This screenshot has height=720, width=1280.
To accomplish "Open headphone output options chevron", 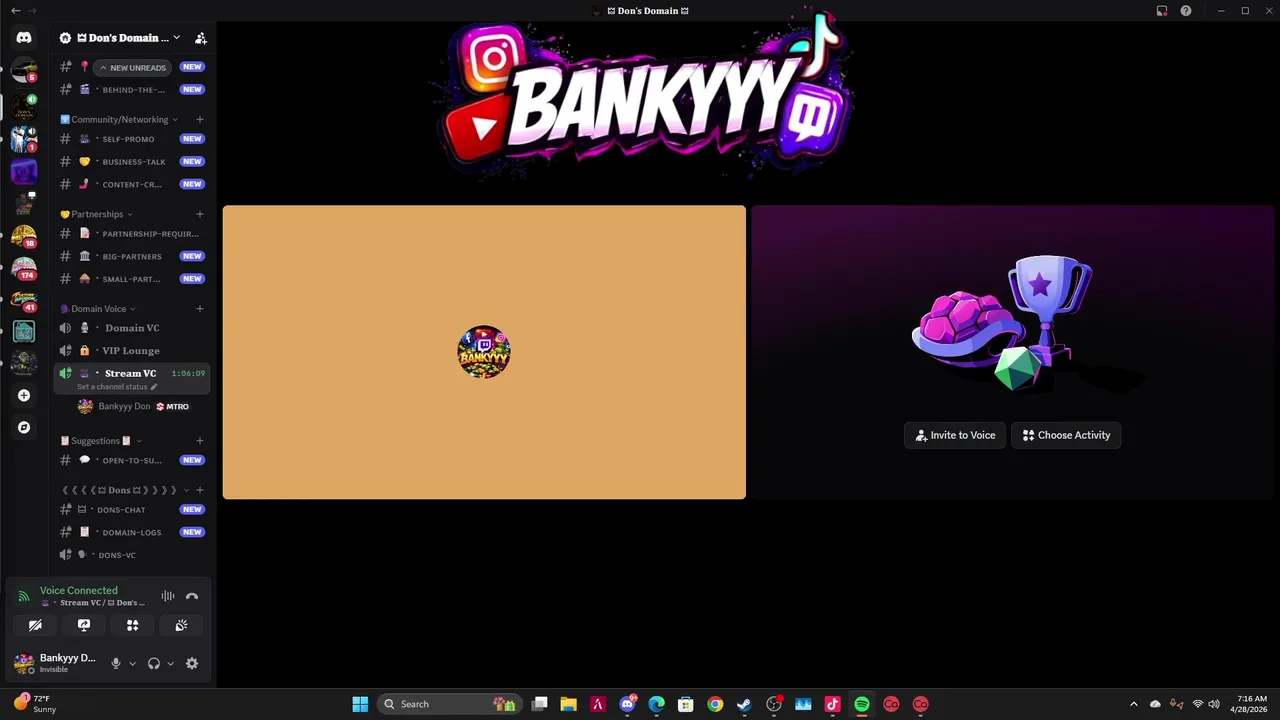I will (x=170, y=663).
